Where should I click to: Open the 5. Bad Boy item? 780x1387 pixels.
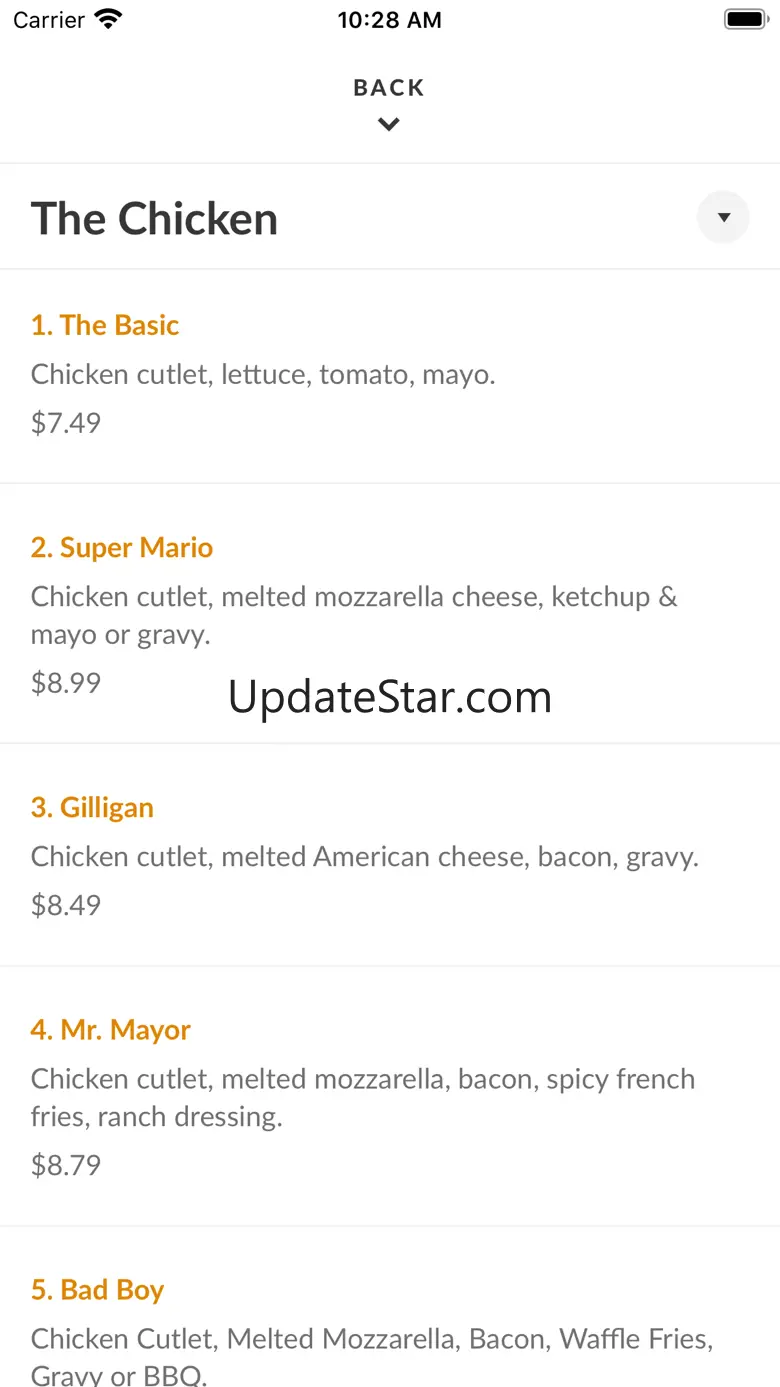97,1290
